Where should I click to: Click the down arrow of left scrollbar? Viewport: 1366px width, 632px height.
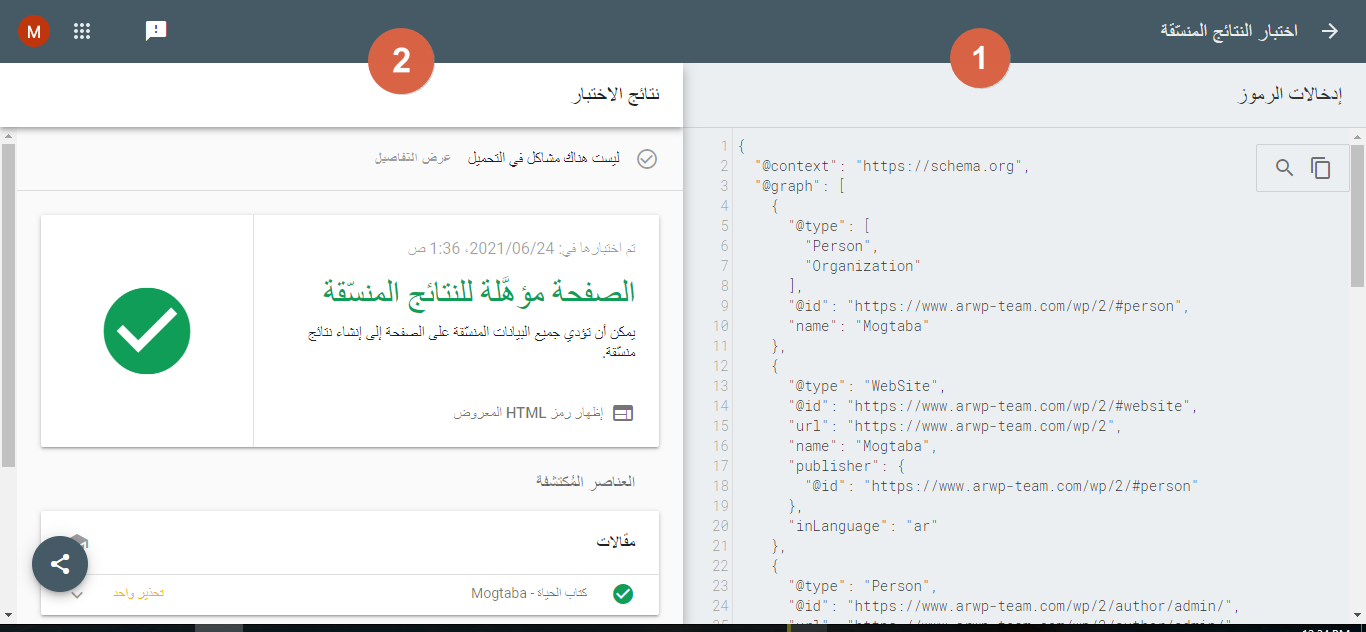[8, 614]
